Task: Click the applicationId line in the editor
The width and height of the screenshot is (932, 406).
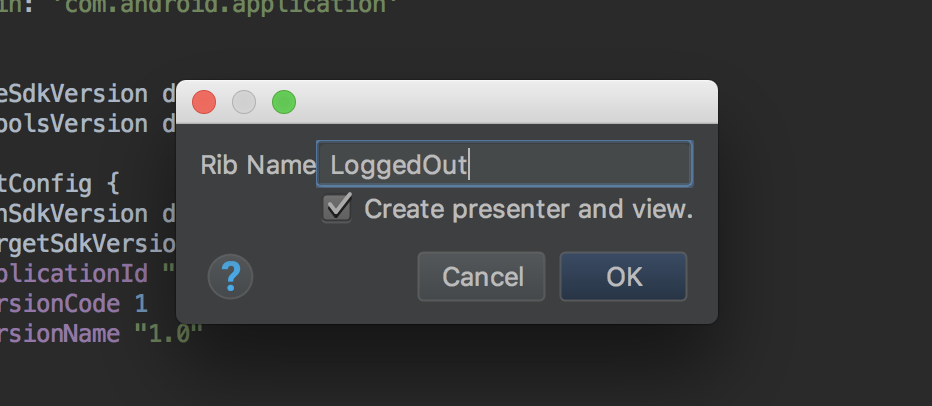Action: (88, 273)
